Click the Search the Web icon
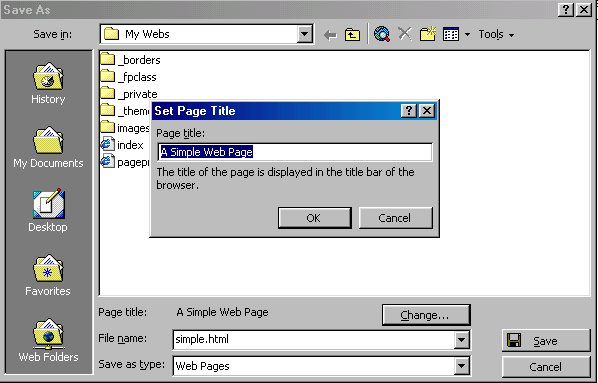 382,34
